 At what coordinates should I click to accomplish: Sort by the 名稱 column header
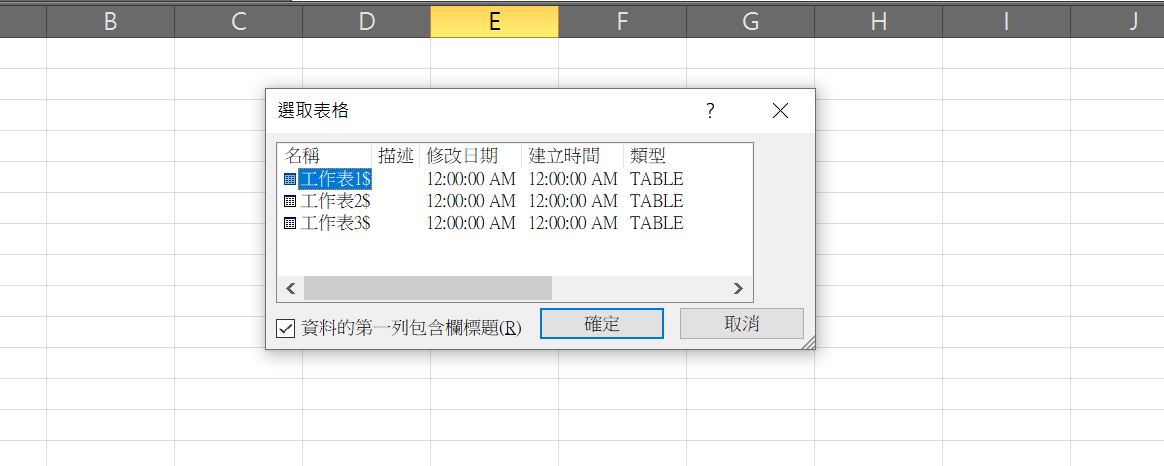tap(324, 156)
